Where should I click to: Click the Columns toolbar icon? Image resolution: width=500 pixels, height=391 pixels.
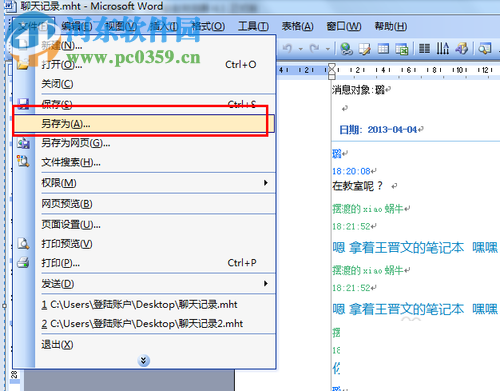click(x=424, y=49)
